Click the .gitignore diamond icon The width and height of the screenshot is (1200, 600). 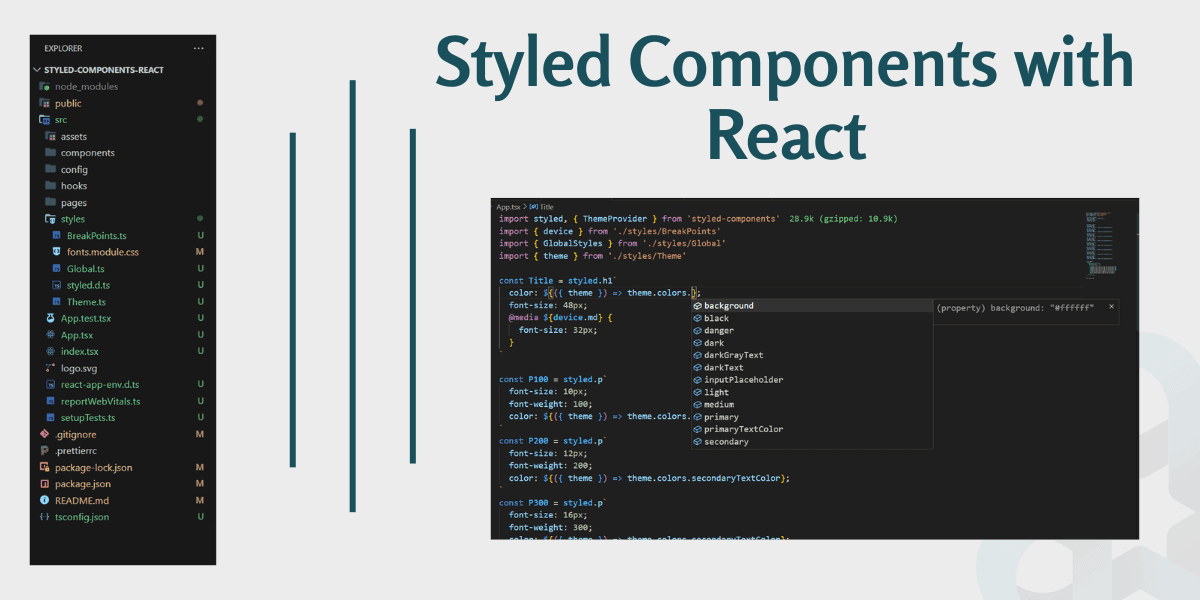[42, 434]
